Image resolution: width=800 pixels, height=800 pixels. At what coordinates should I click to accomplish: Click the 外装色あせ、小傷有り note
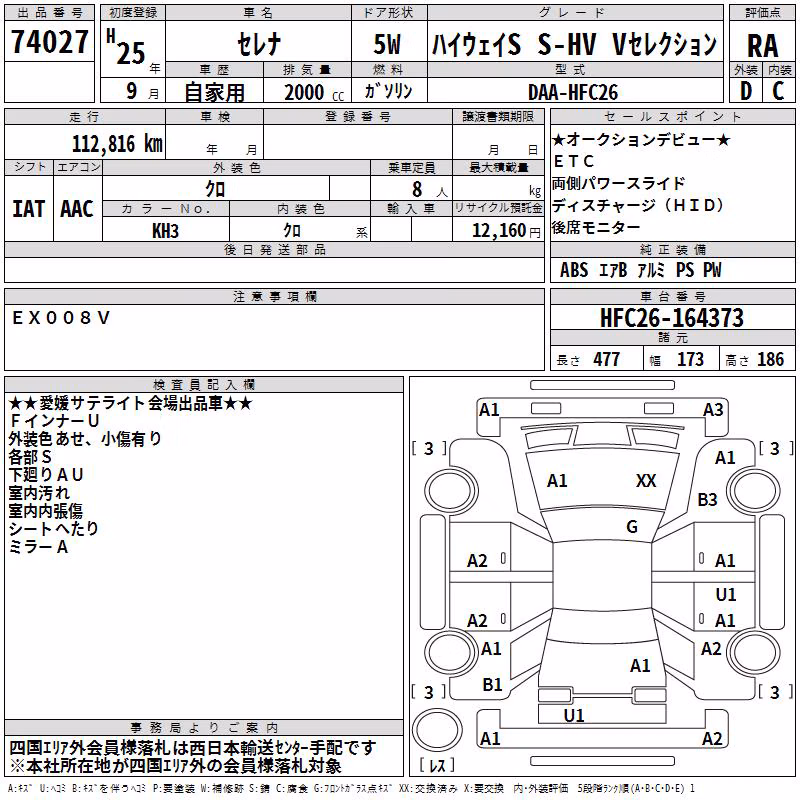pos(85,439)
